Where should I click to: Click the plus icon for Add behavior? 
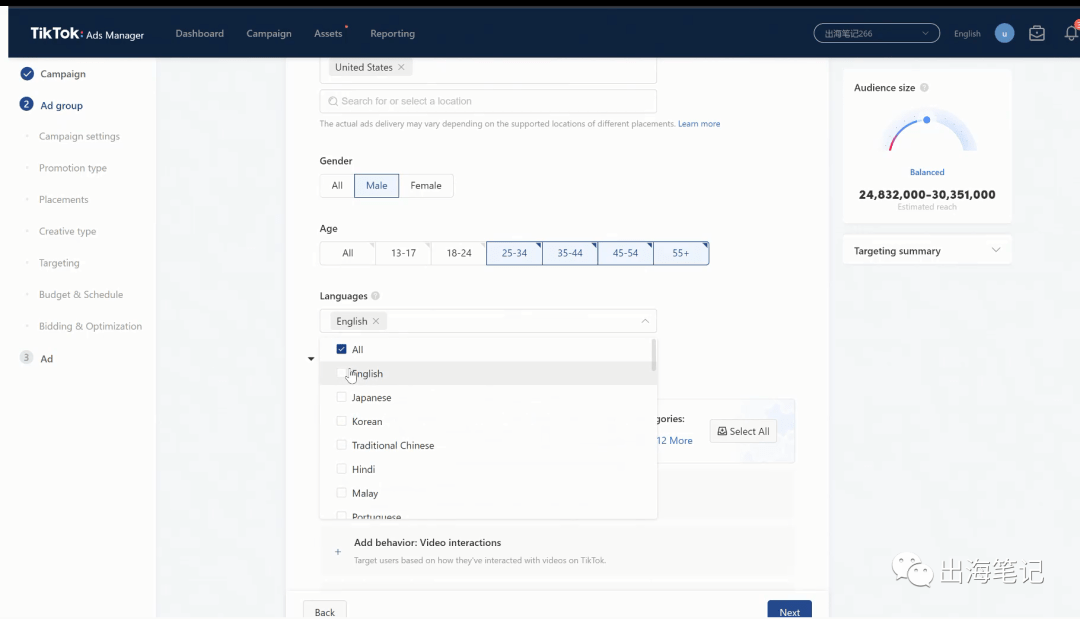(338, 552)
